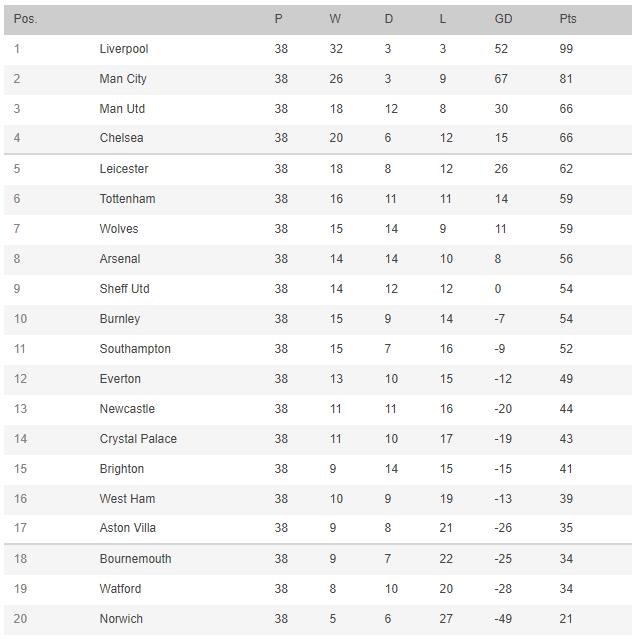This screenshot has height=640, width=638.
Task: Click the Wolves team name
Action: [x=119, y=229]
